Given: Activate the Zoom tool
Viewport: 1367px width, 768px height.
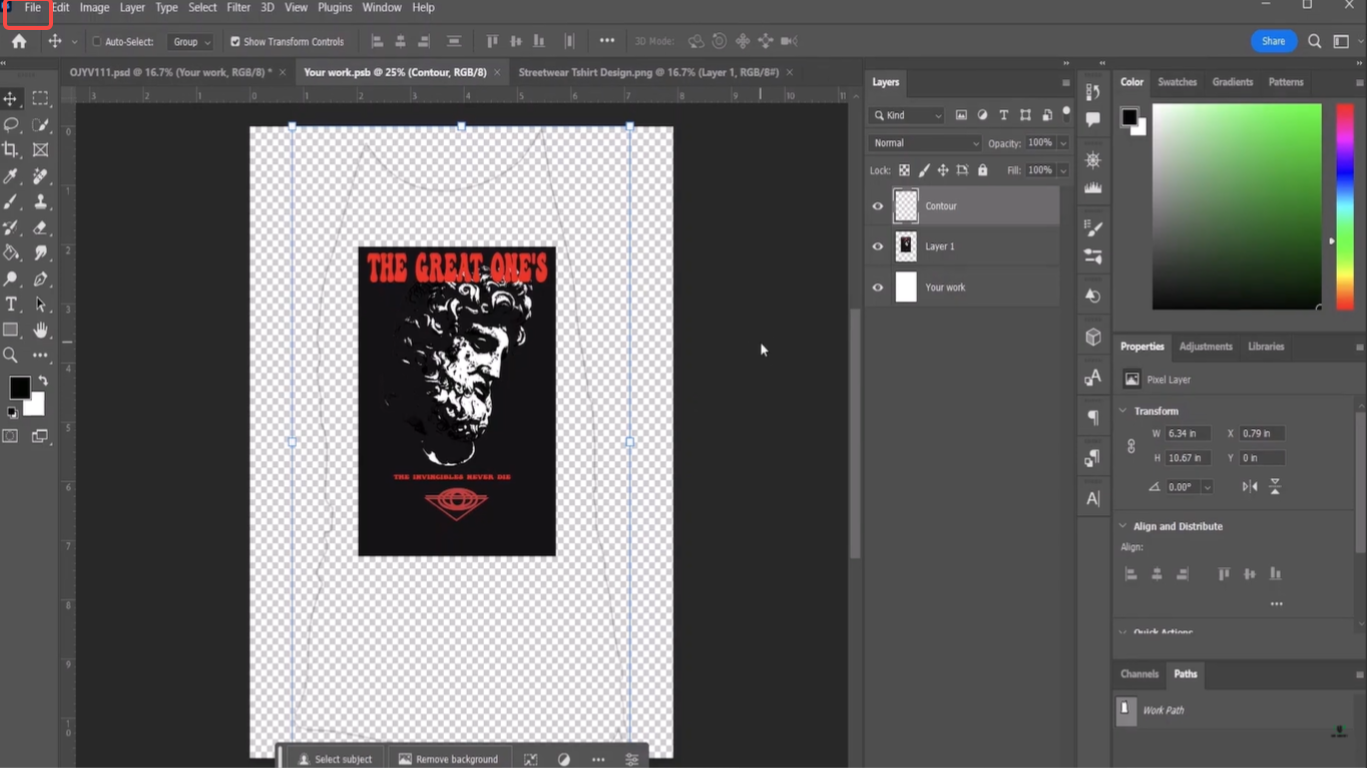Looking at the screenshot, I should (x=11, y=355).
